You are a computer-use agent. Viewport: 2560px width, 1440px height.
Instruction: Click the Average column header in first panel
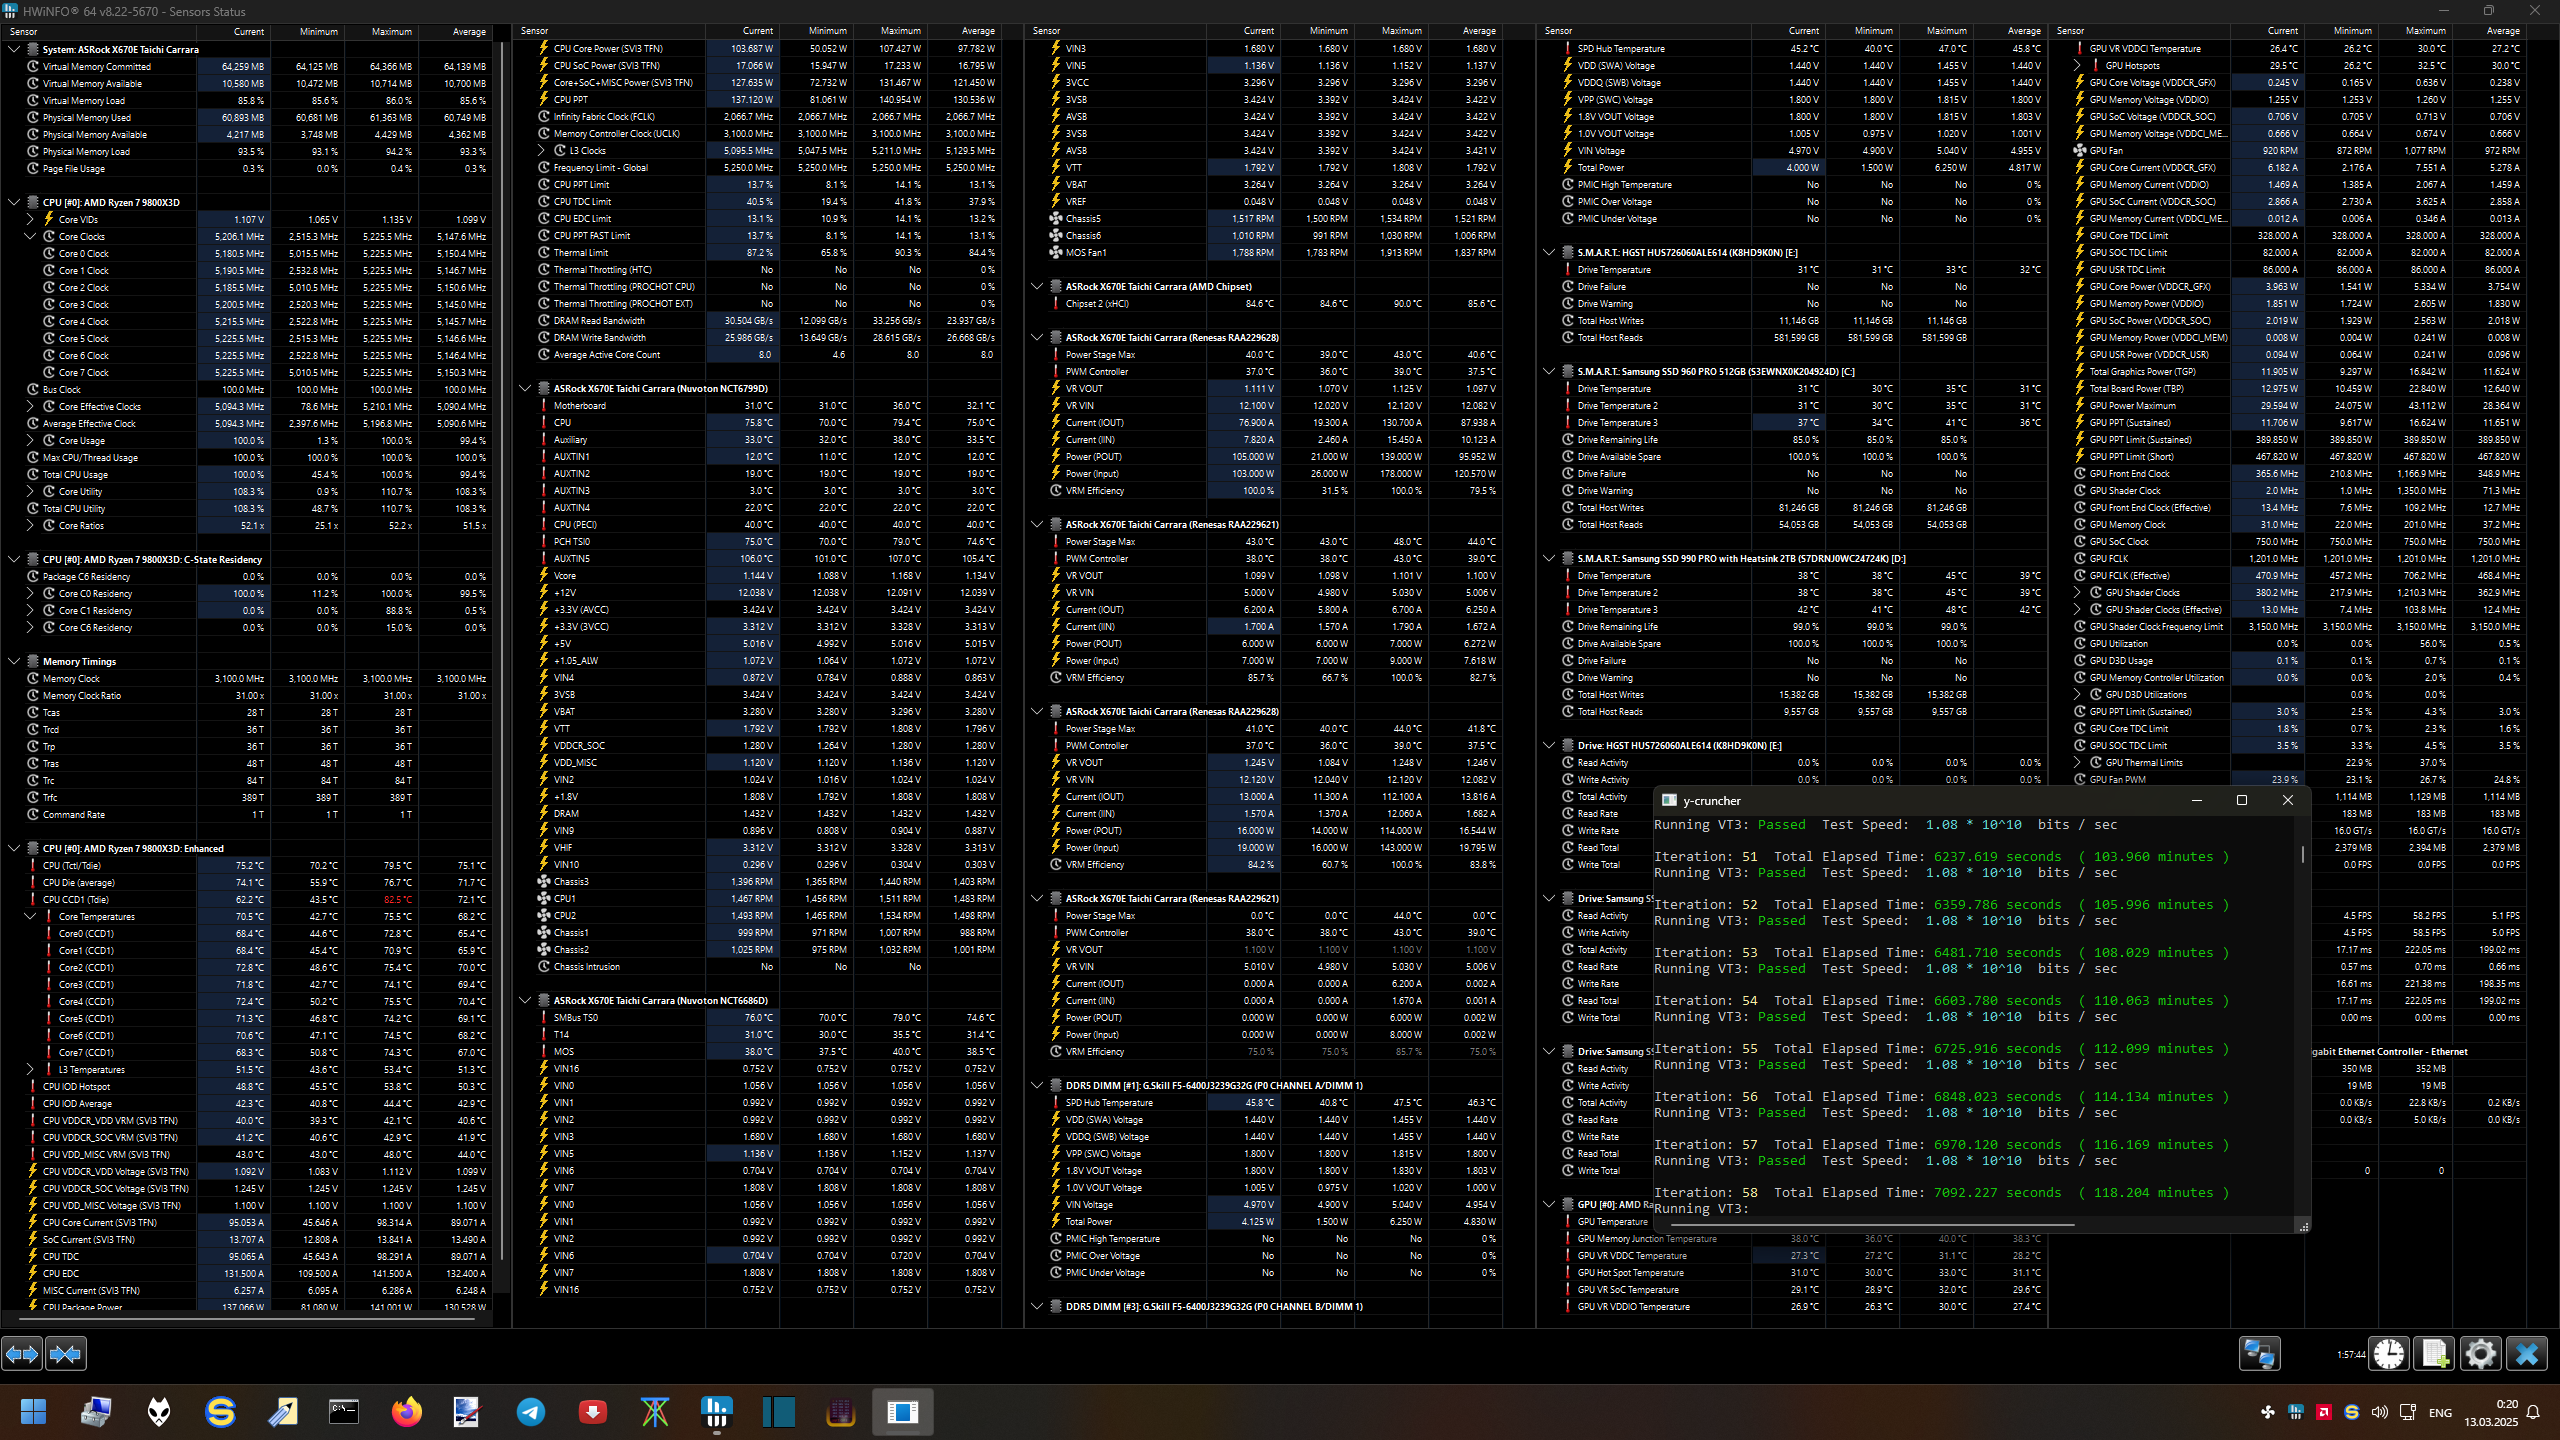(468, 31)
